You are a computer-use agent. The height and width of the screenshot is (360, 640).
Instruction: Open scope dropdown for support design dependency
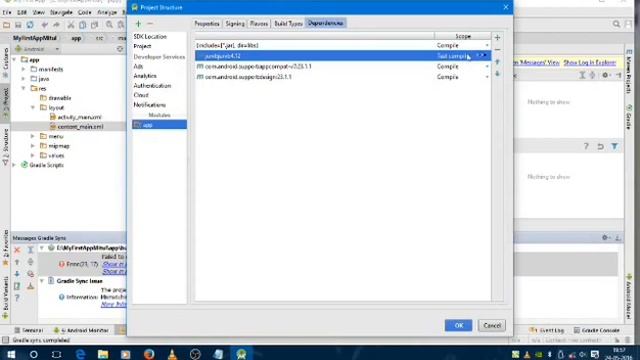click(487, 77)
